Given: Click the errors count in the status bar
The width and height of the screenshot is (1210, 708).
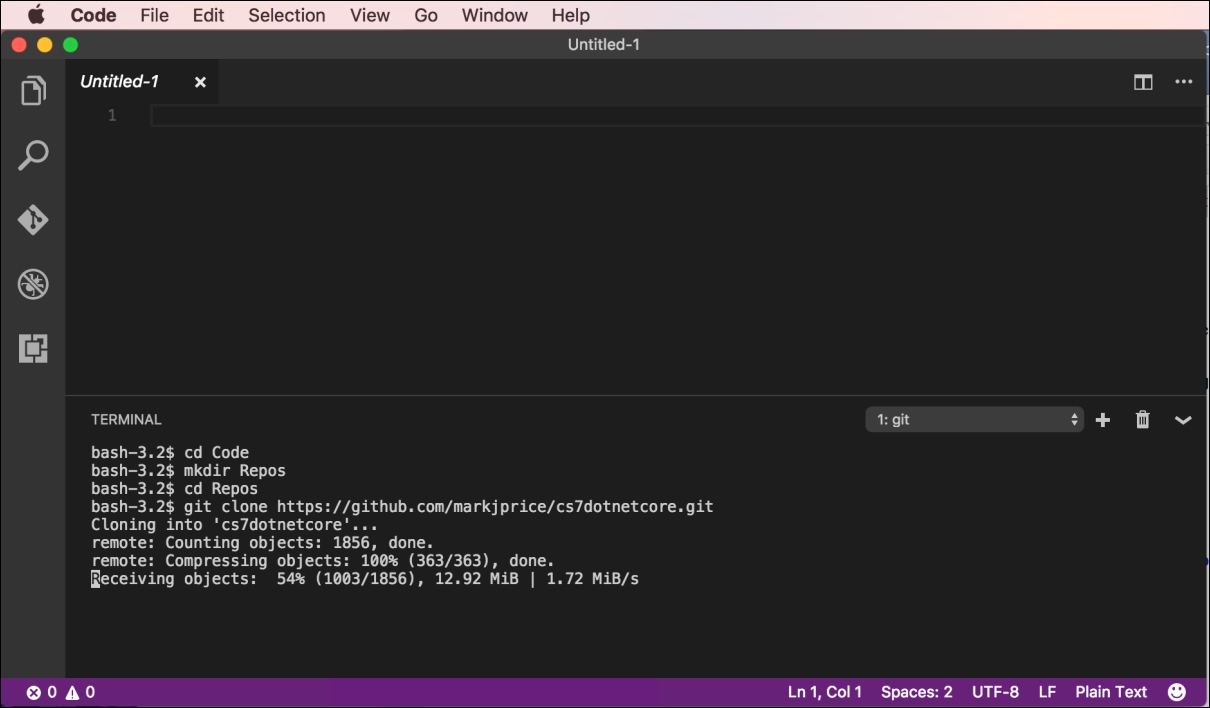Looking at the screenshot, I should (x=42, y=692).
